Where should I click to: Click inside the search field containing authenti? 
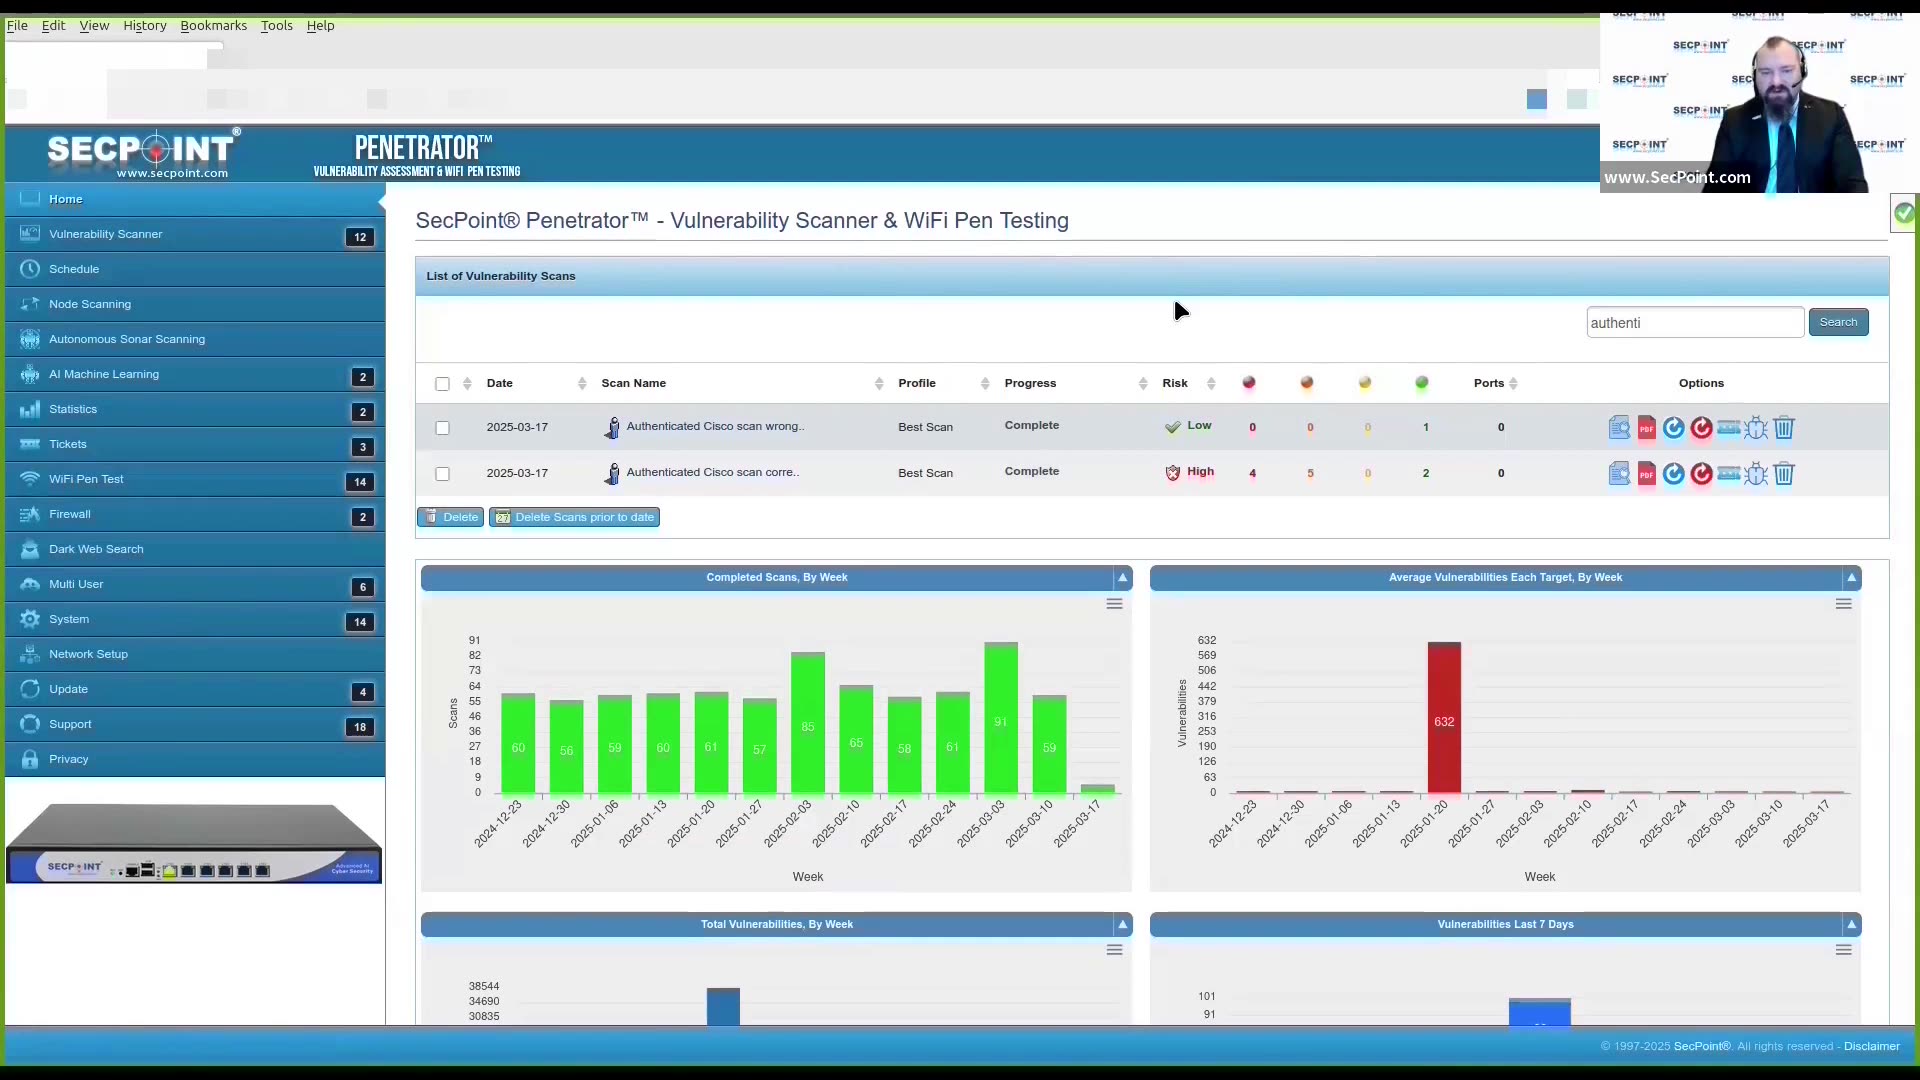[1694, 322]
